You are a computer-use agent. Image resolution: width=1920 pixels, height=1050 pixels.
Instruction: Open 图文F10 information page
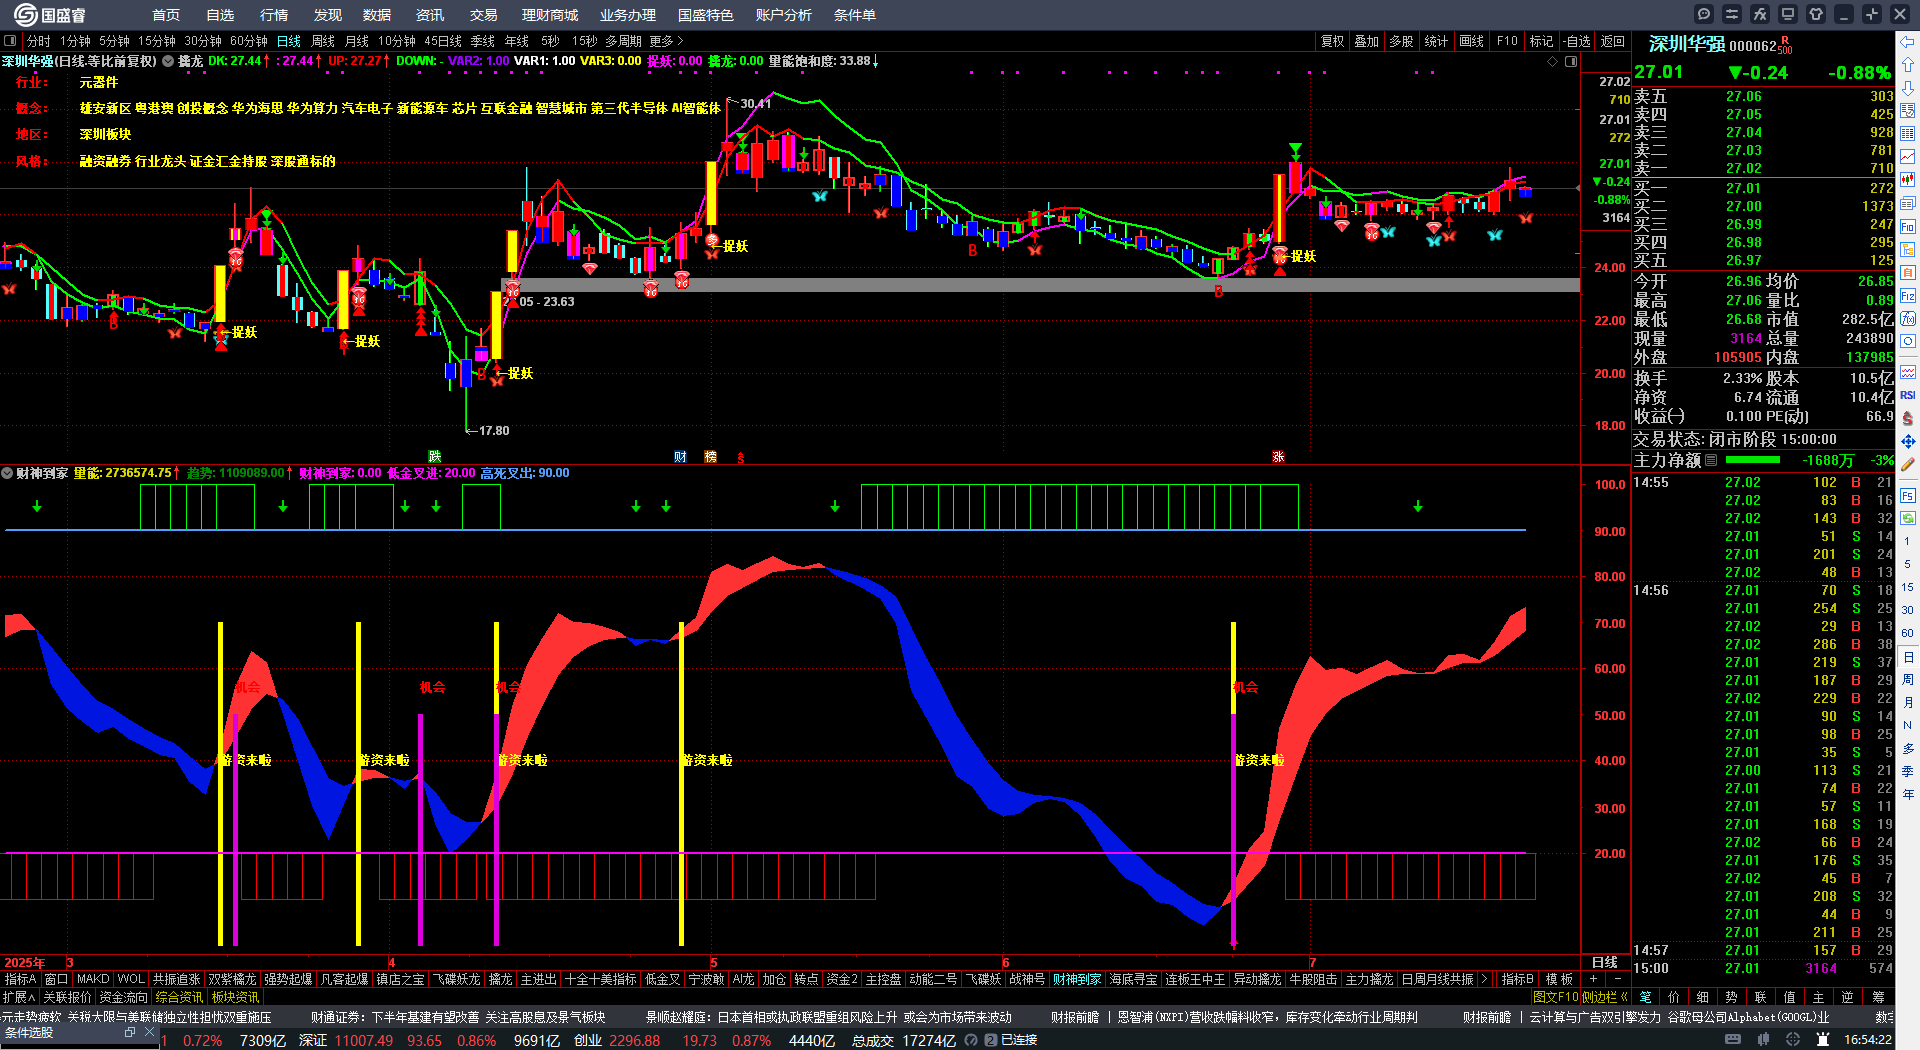point(1555,997)
